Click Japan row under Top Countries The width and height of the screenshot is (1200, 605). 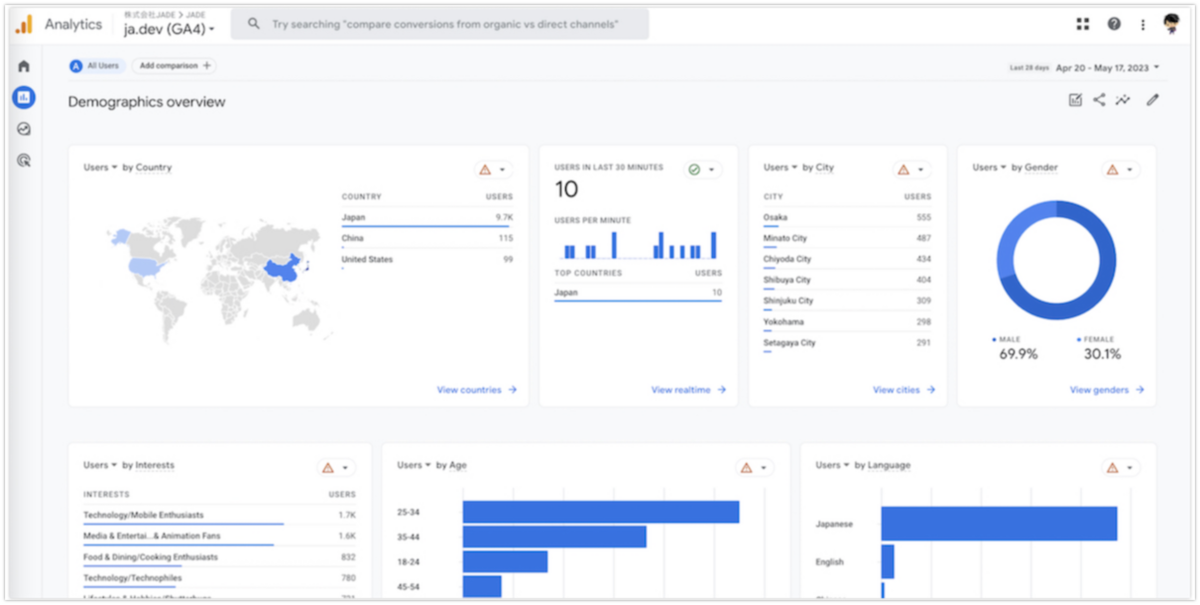(638, 293)
